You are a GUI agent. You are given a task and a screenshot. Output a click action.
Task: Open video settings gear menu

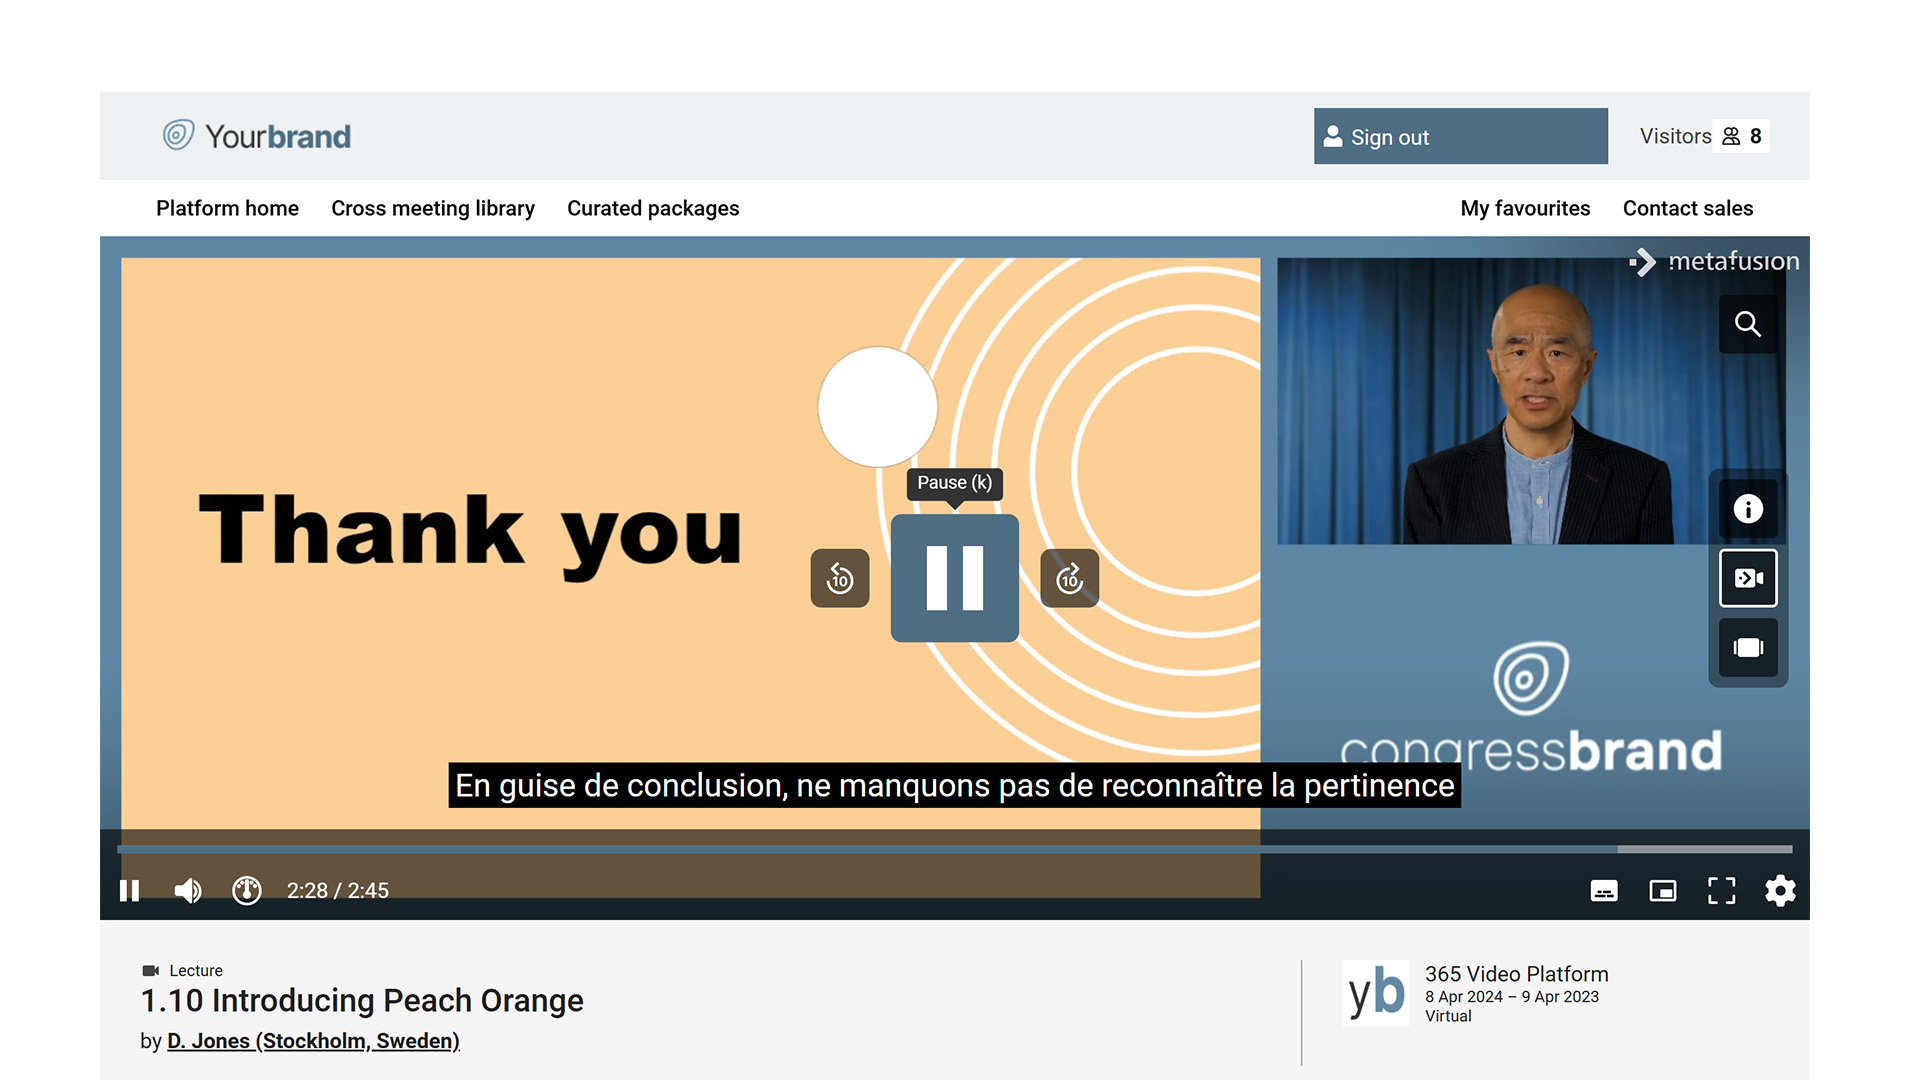1780,890
